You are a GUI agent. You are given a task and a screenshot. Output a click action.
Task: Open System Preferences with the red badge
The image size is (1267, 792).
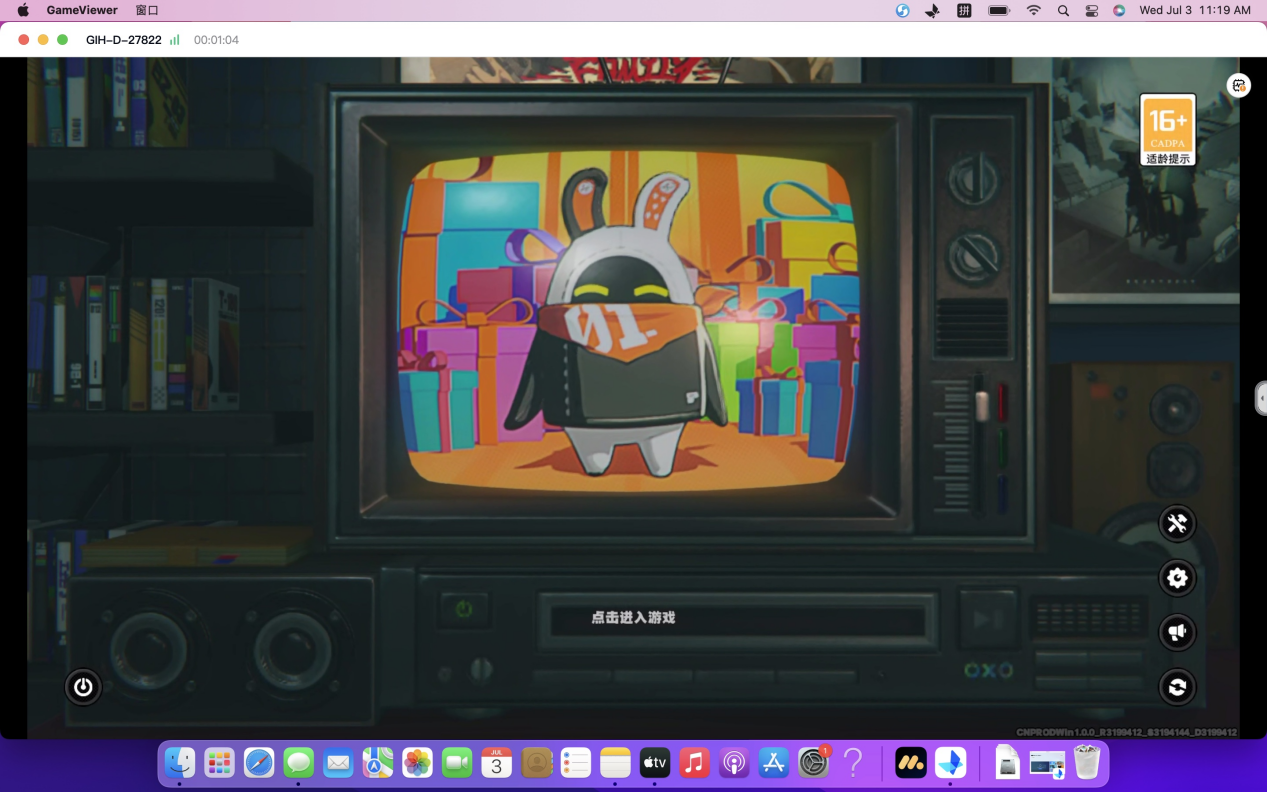click(814, 763)
